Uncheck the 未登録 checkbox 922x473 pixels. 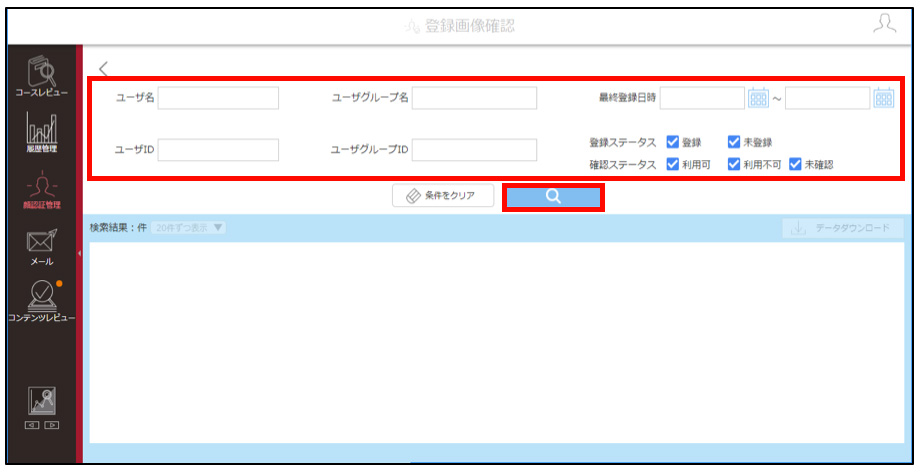[734, 142]
